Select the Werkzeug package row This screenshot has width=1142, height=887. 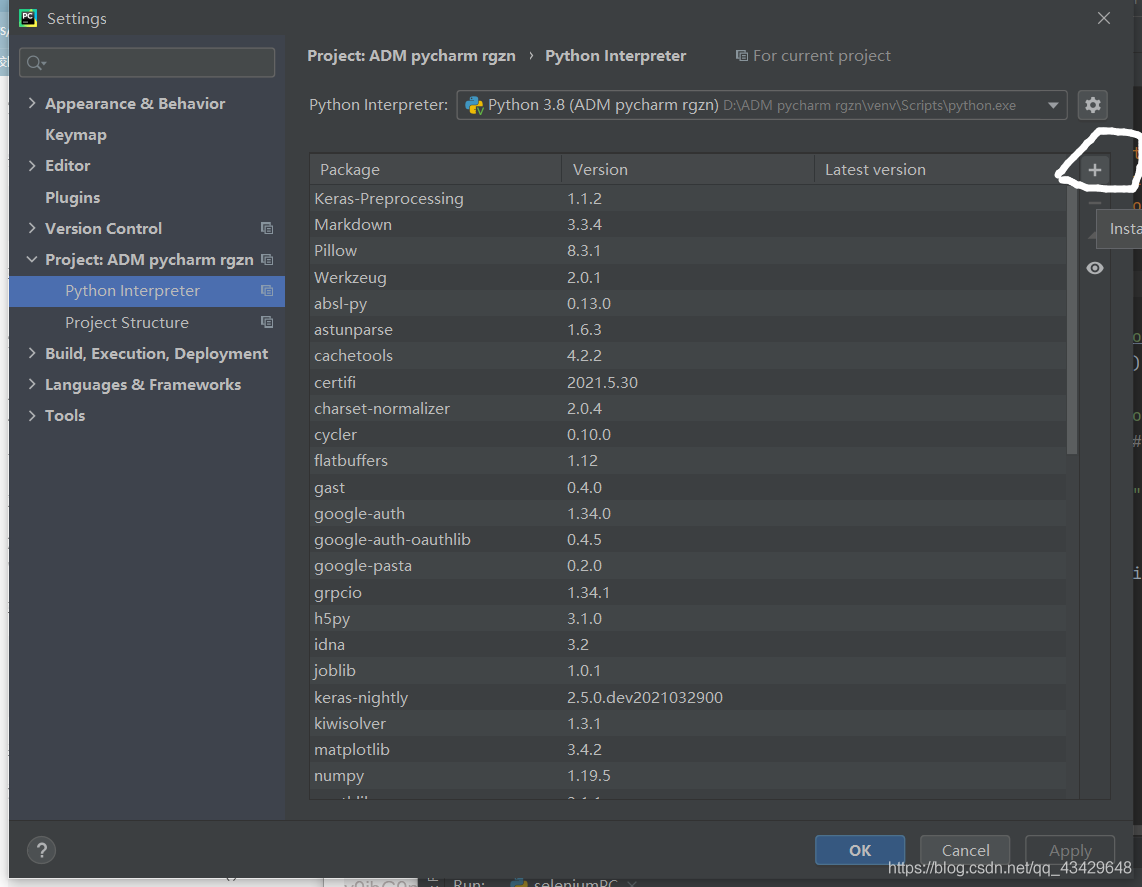point(688,277)
